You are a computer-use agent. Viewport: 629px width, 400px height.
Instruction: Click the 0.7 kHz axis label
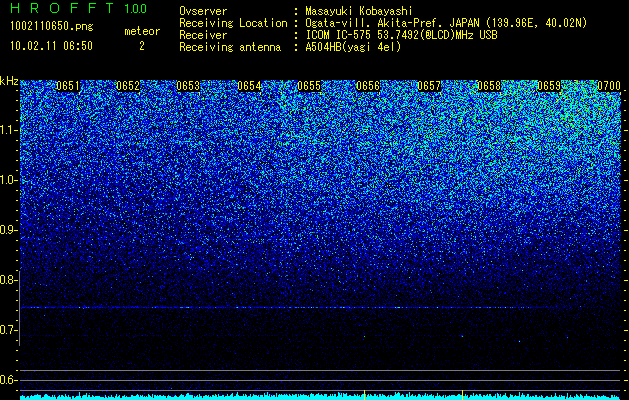point(9,330)
